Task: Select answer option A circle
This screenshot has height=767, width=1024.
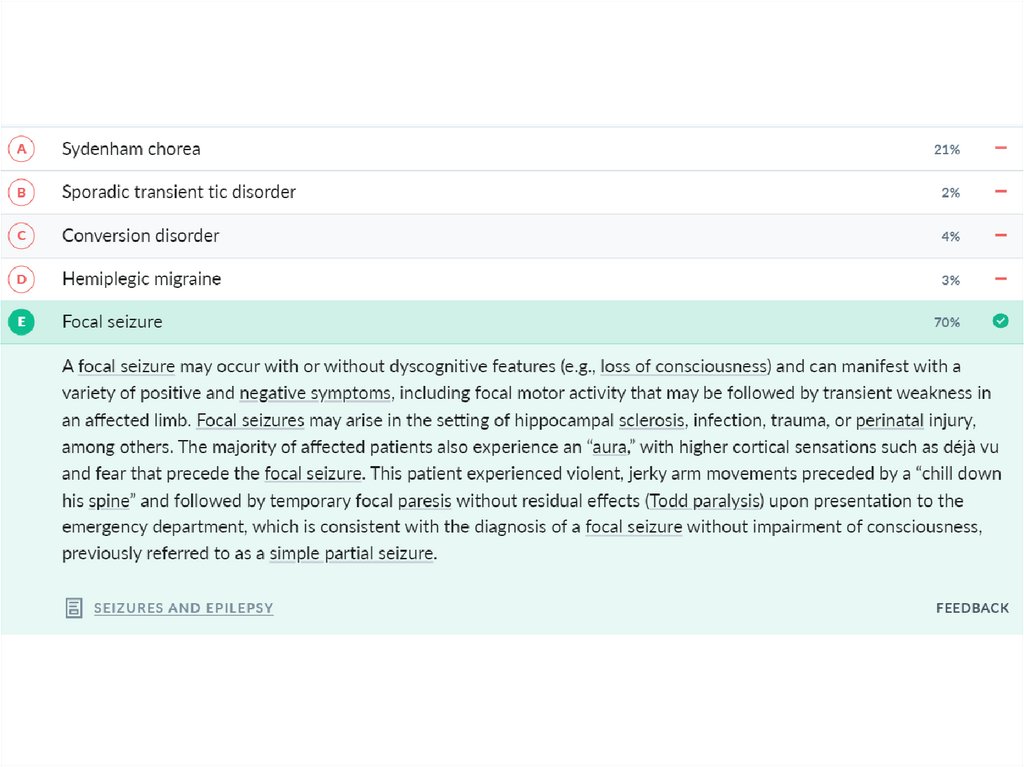Action: click(x=20, y=149)
